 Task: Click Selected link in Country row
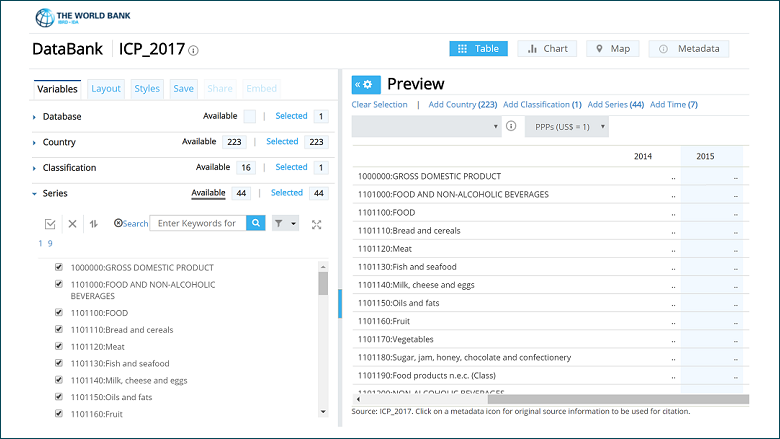(282, 142)
